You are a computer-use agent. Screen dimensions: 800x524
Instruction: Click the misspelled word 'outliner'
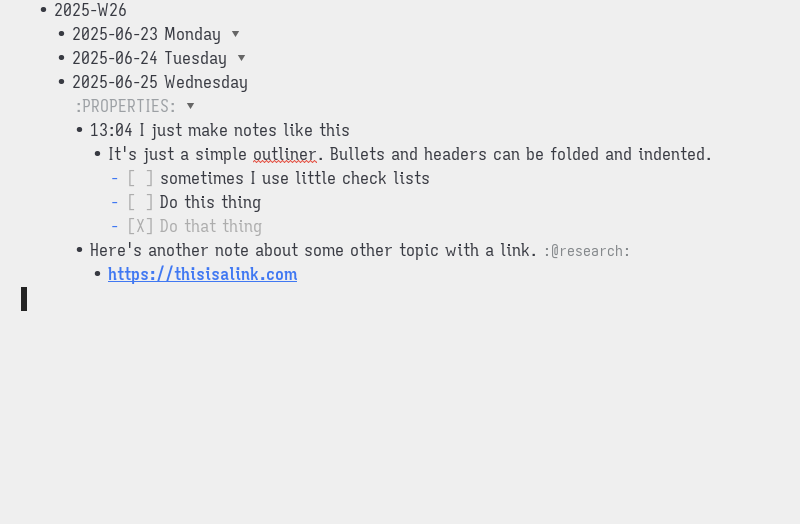coord(285,154)
